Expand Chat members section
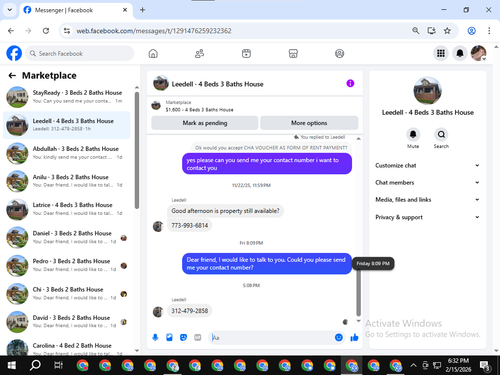Viewport: 500px width, 375px height. click(427, 182)
